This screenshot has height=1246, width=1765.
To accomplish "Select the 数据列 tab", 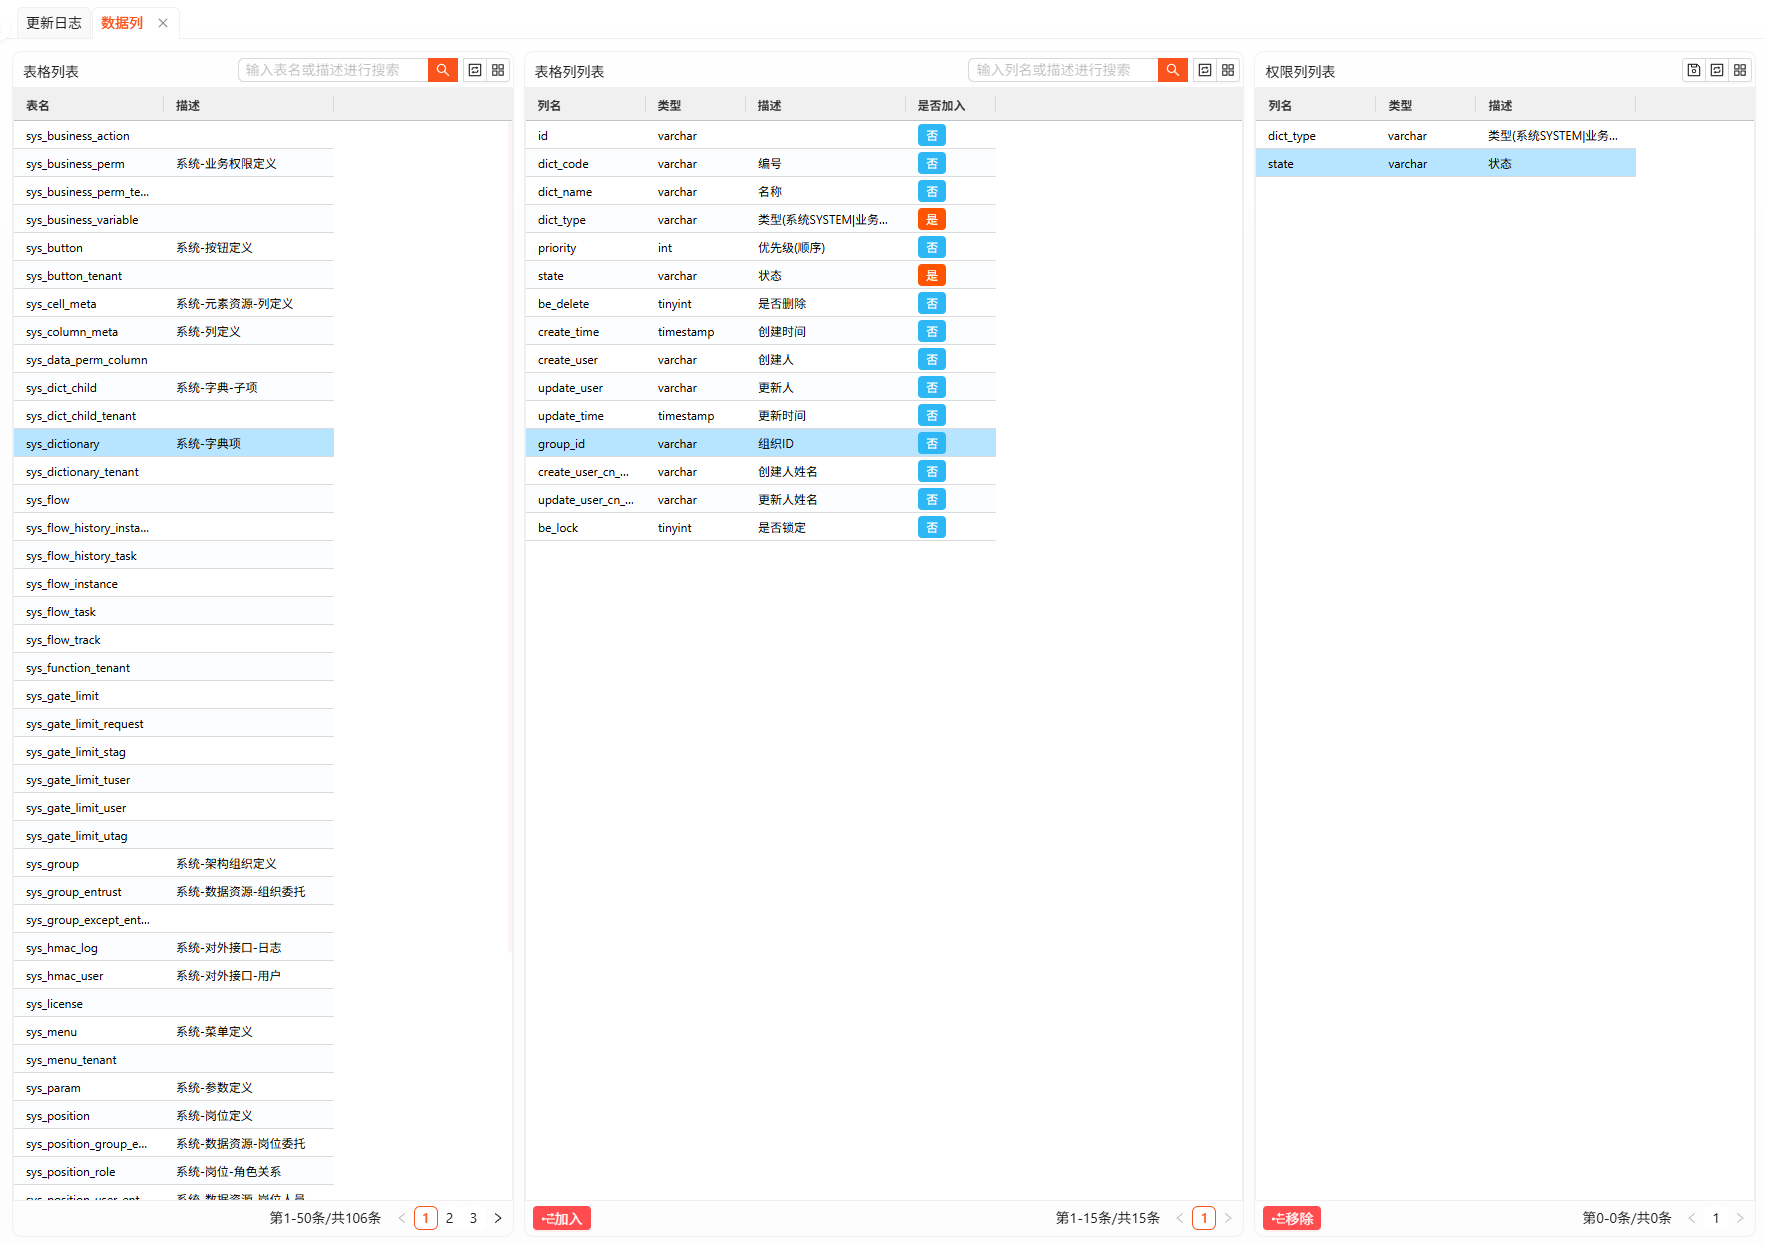I will click(122, 23).
